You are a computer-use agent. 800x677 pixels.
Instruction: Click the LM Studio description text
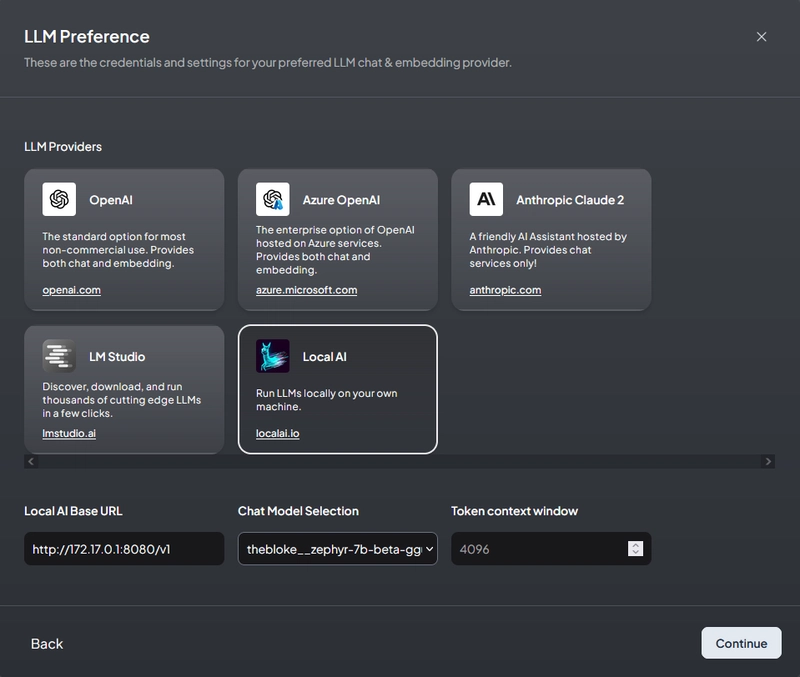[x=121, y=400]
